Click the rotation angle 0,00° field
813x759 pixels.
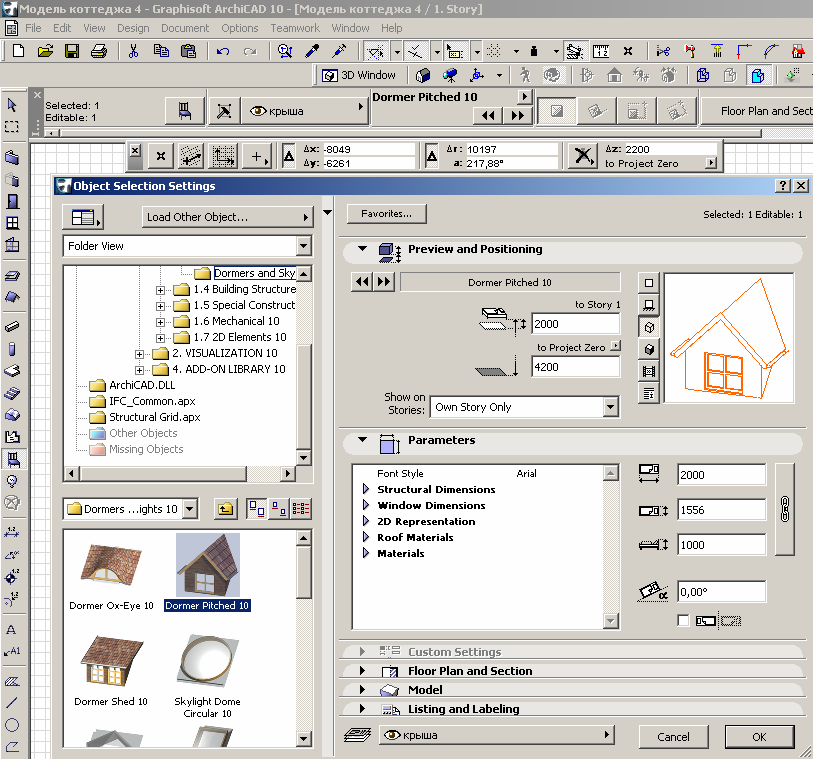point(721,592)
